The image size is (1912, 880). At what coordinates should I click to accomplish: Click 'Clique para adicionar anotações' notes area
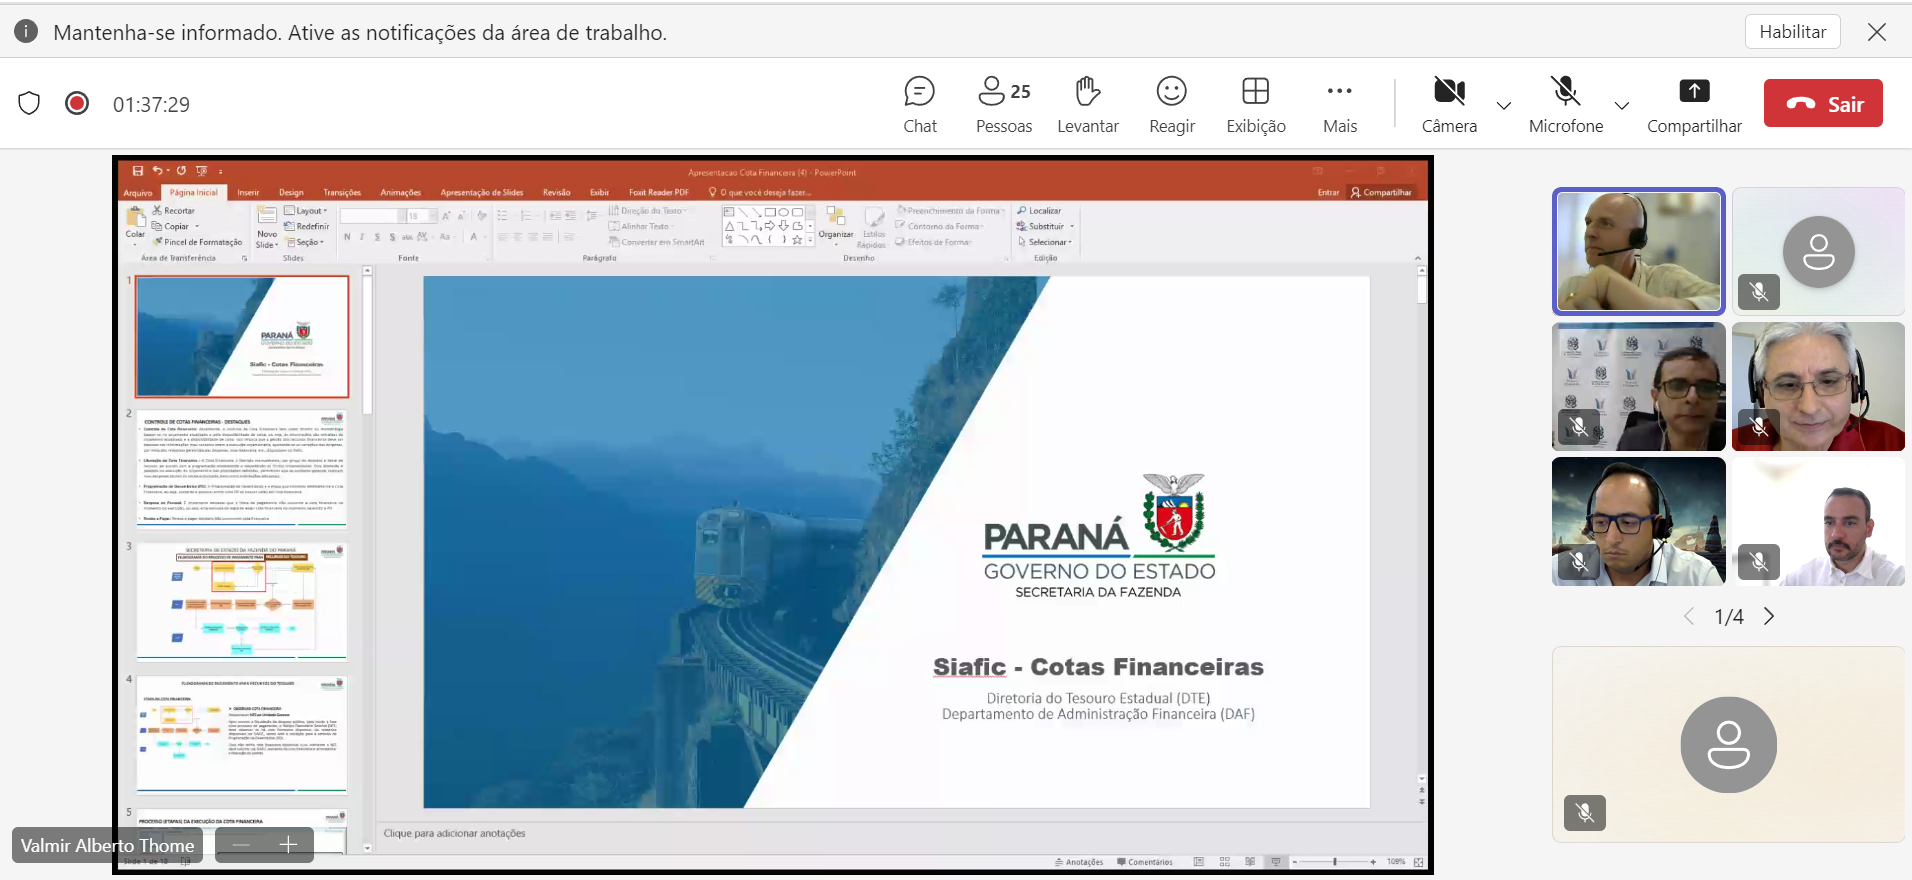pos(454,833)
